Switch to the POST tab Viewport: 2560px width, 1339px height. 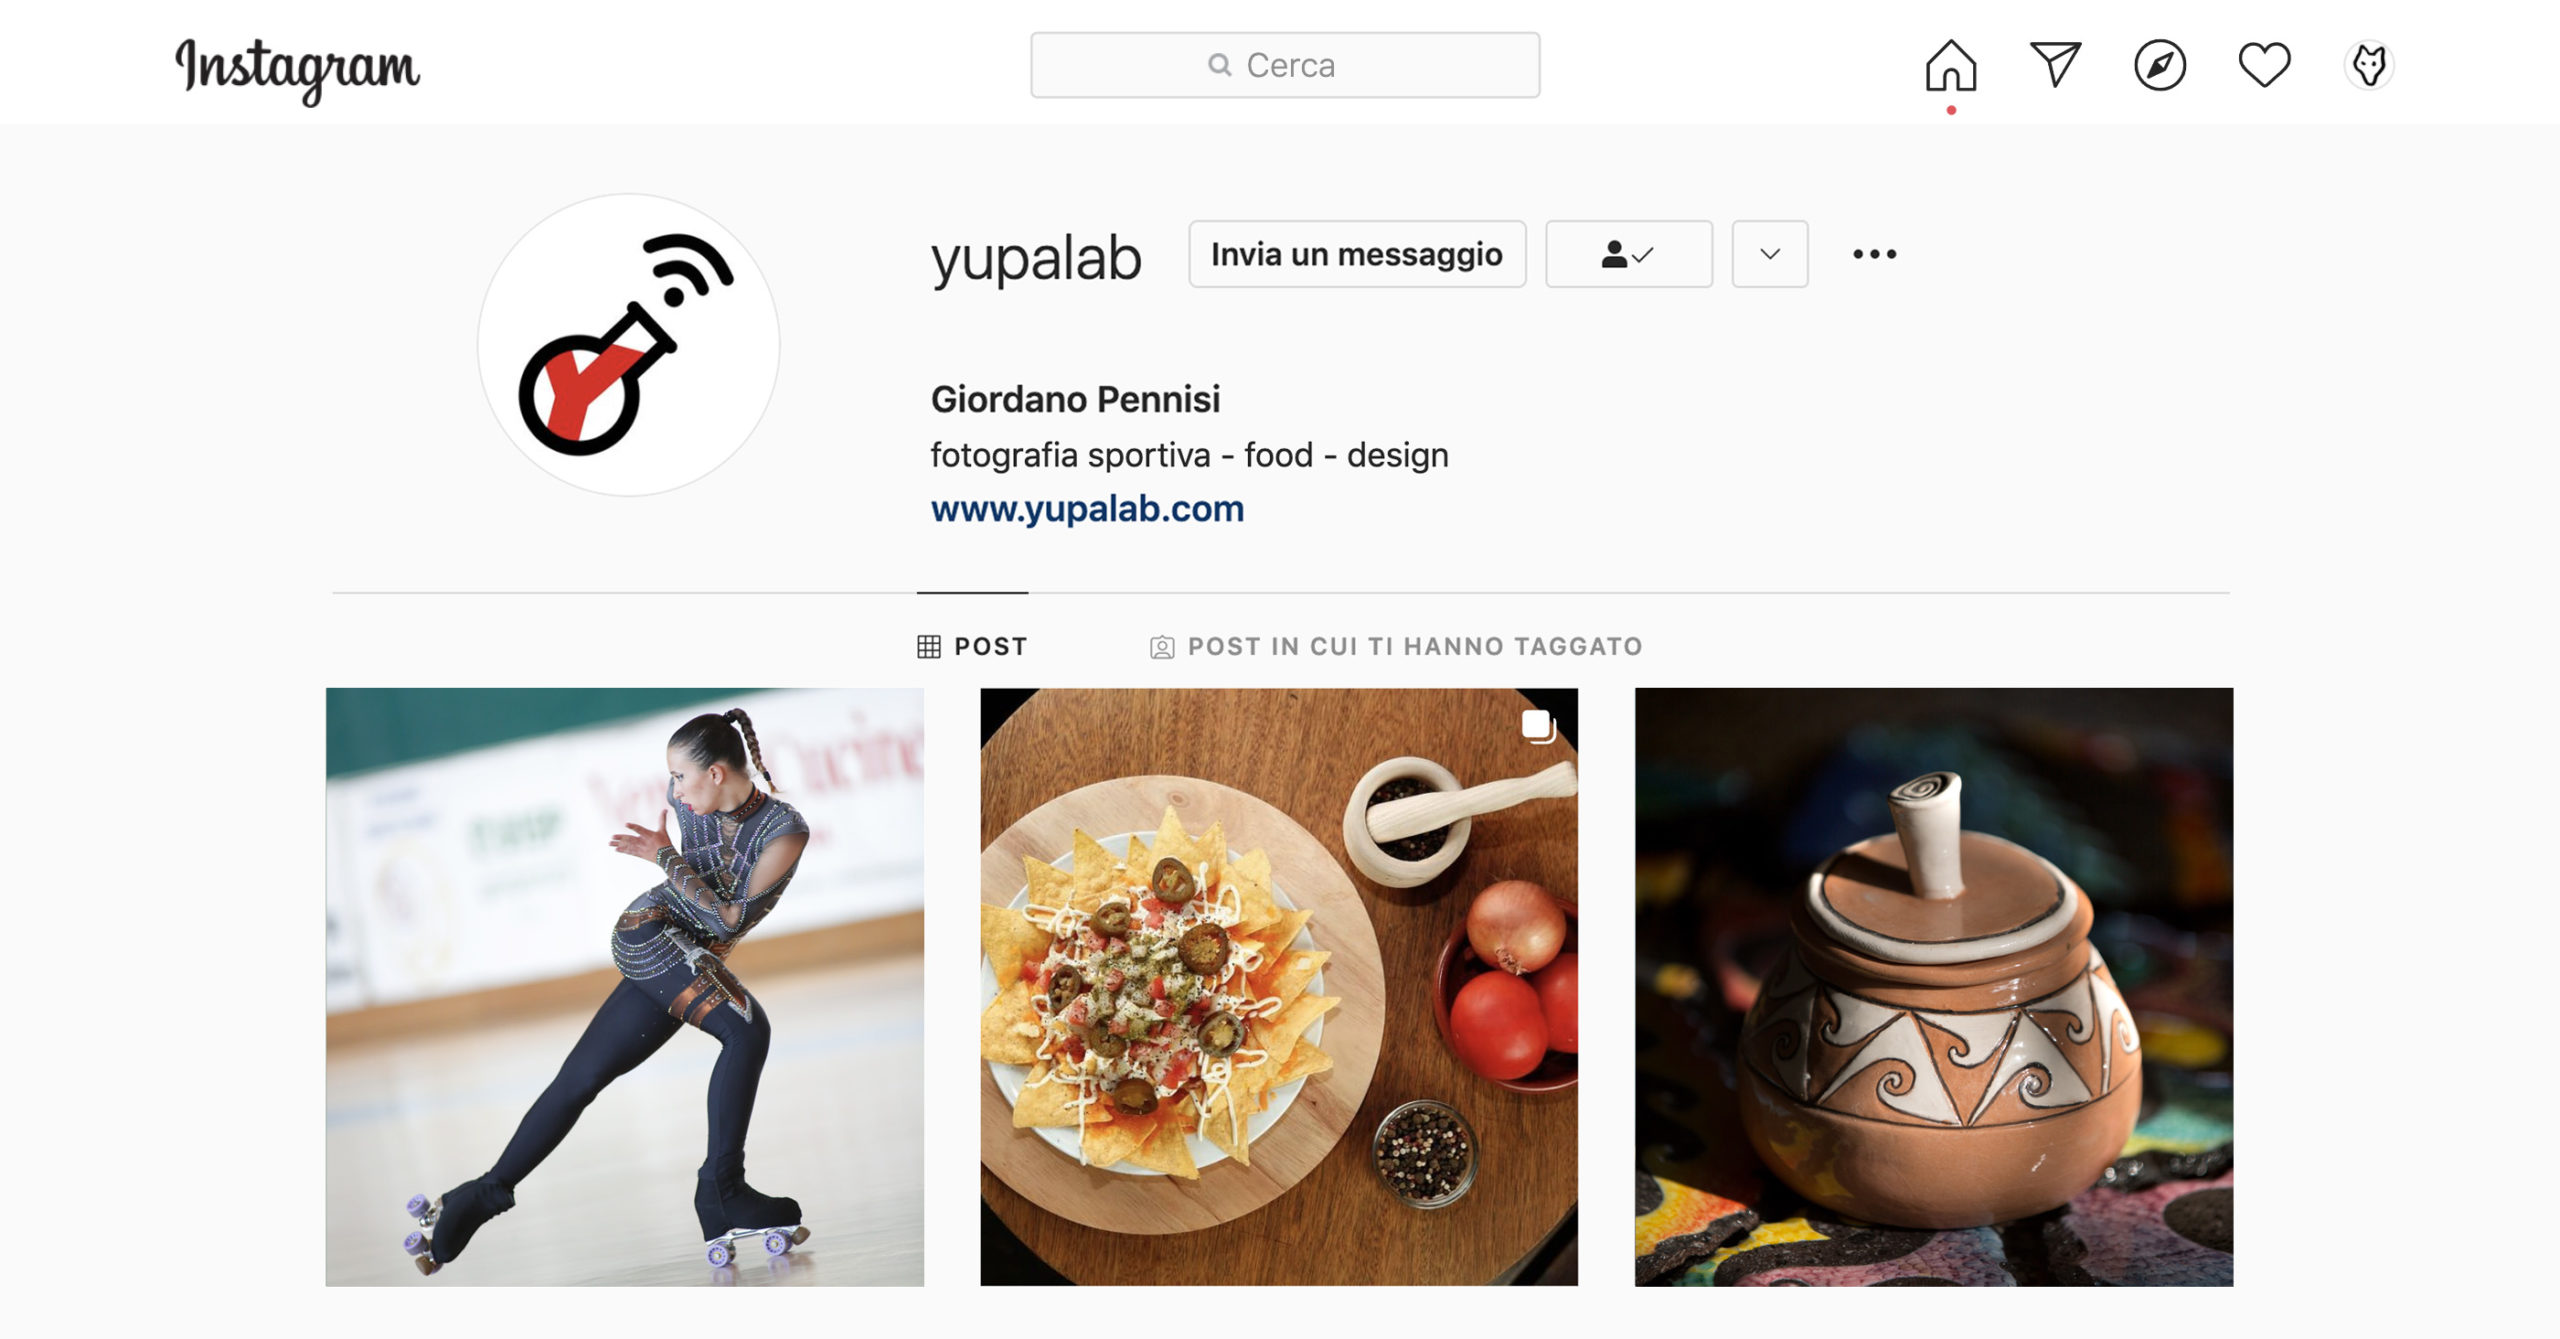[972, 646]
